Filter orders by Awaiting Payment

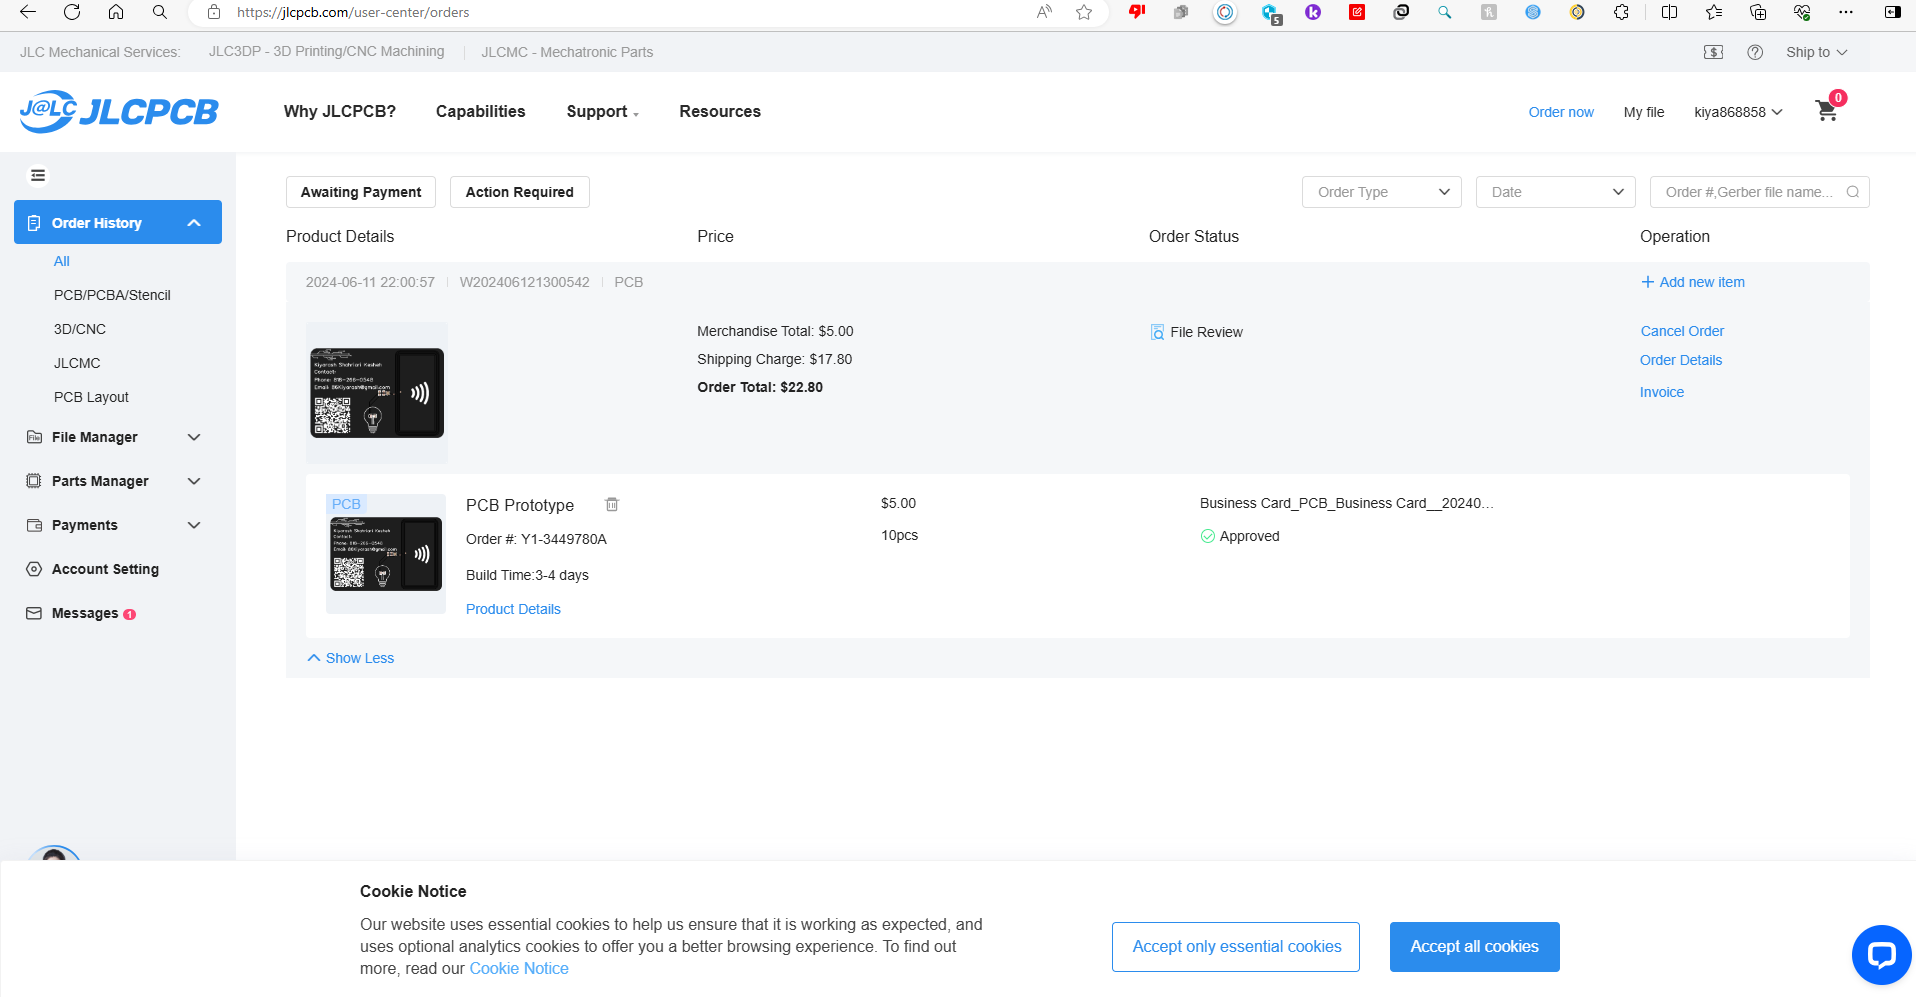(361, 192)
